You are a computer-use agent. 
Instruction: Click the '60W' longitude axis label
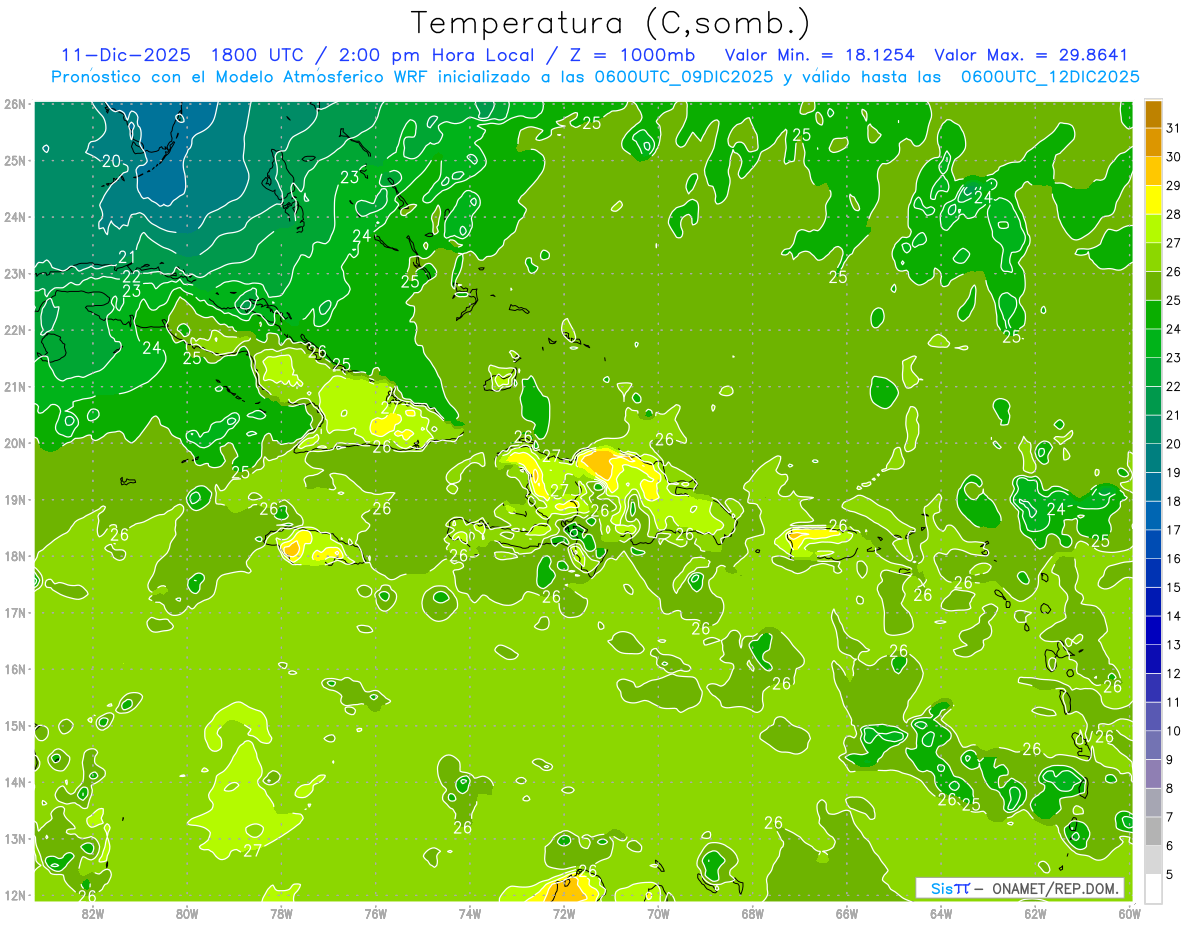click(1130, 913)
